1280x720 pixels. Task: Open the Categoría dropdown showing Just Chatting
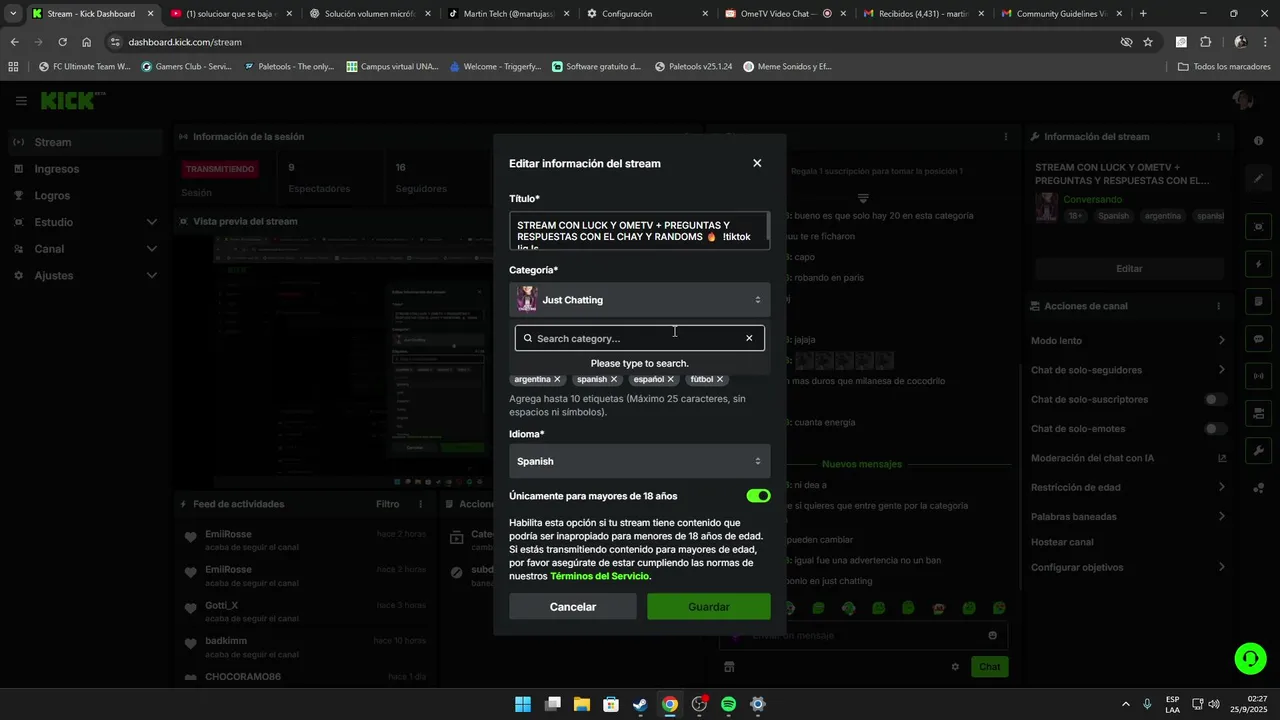640,300
